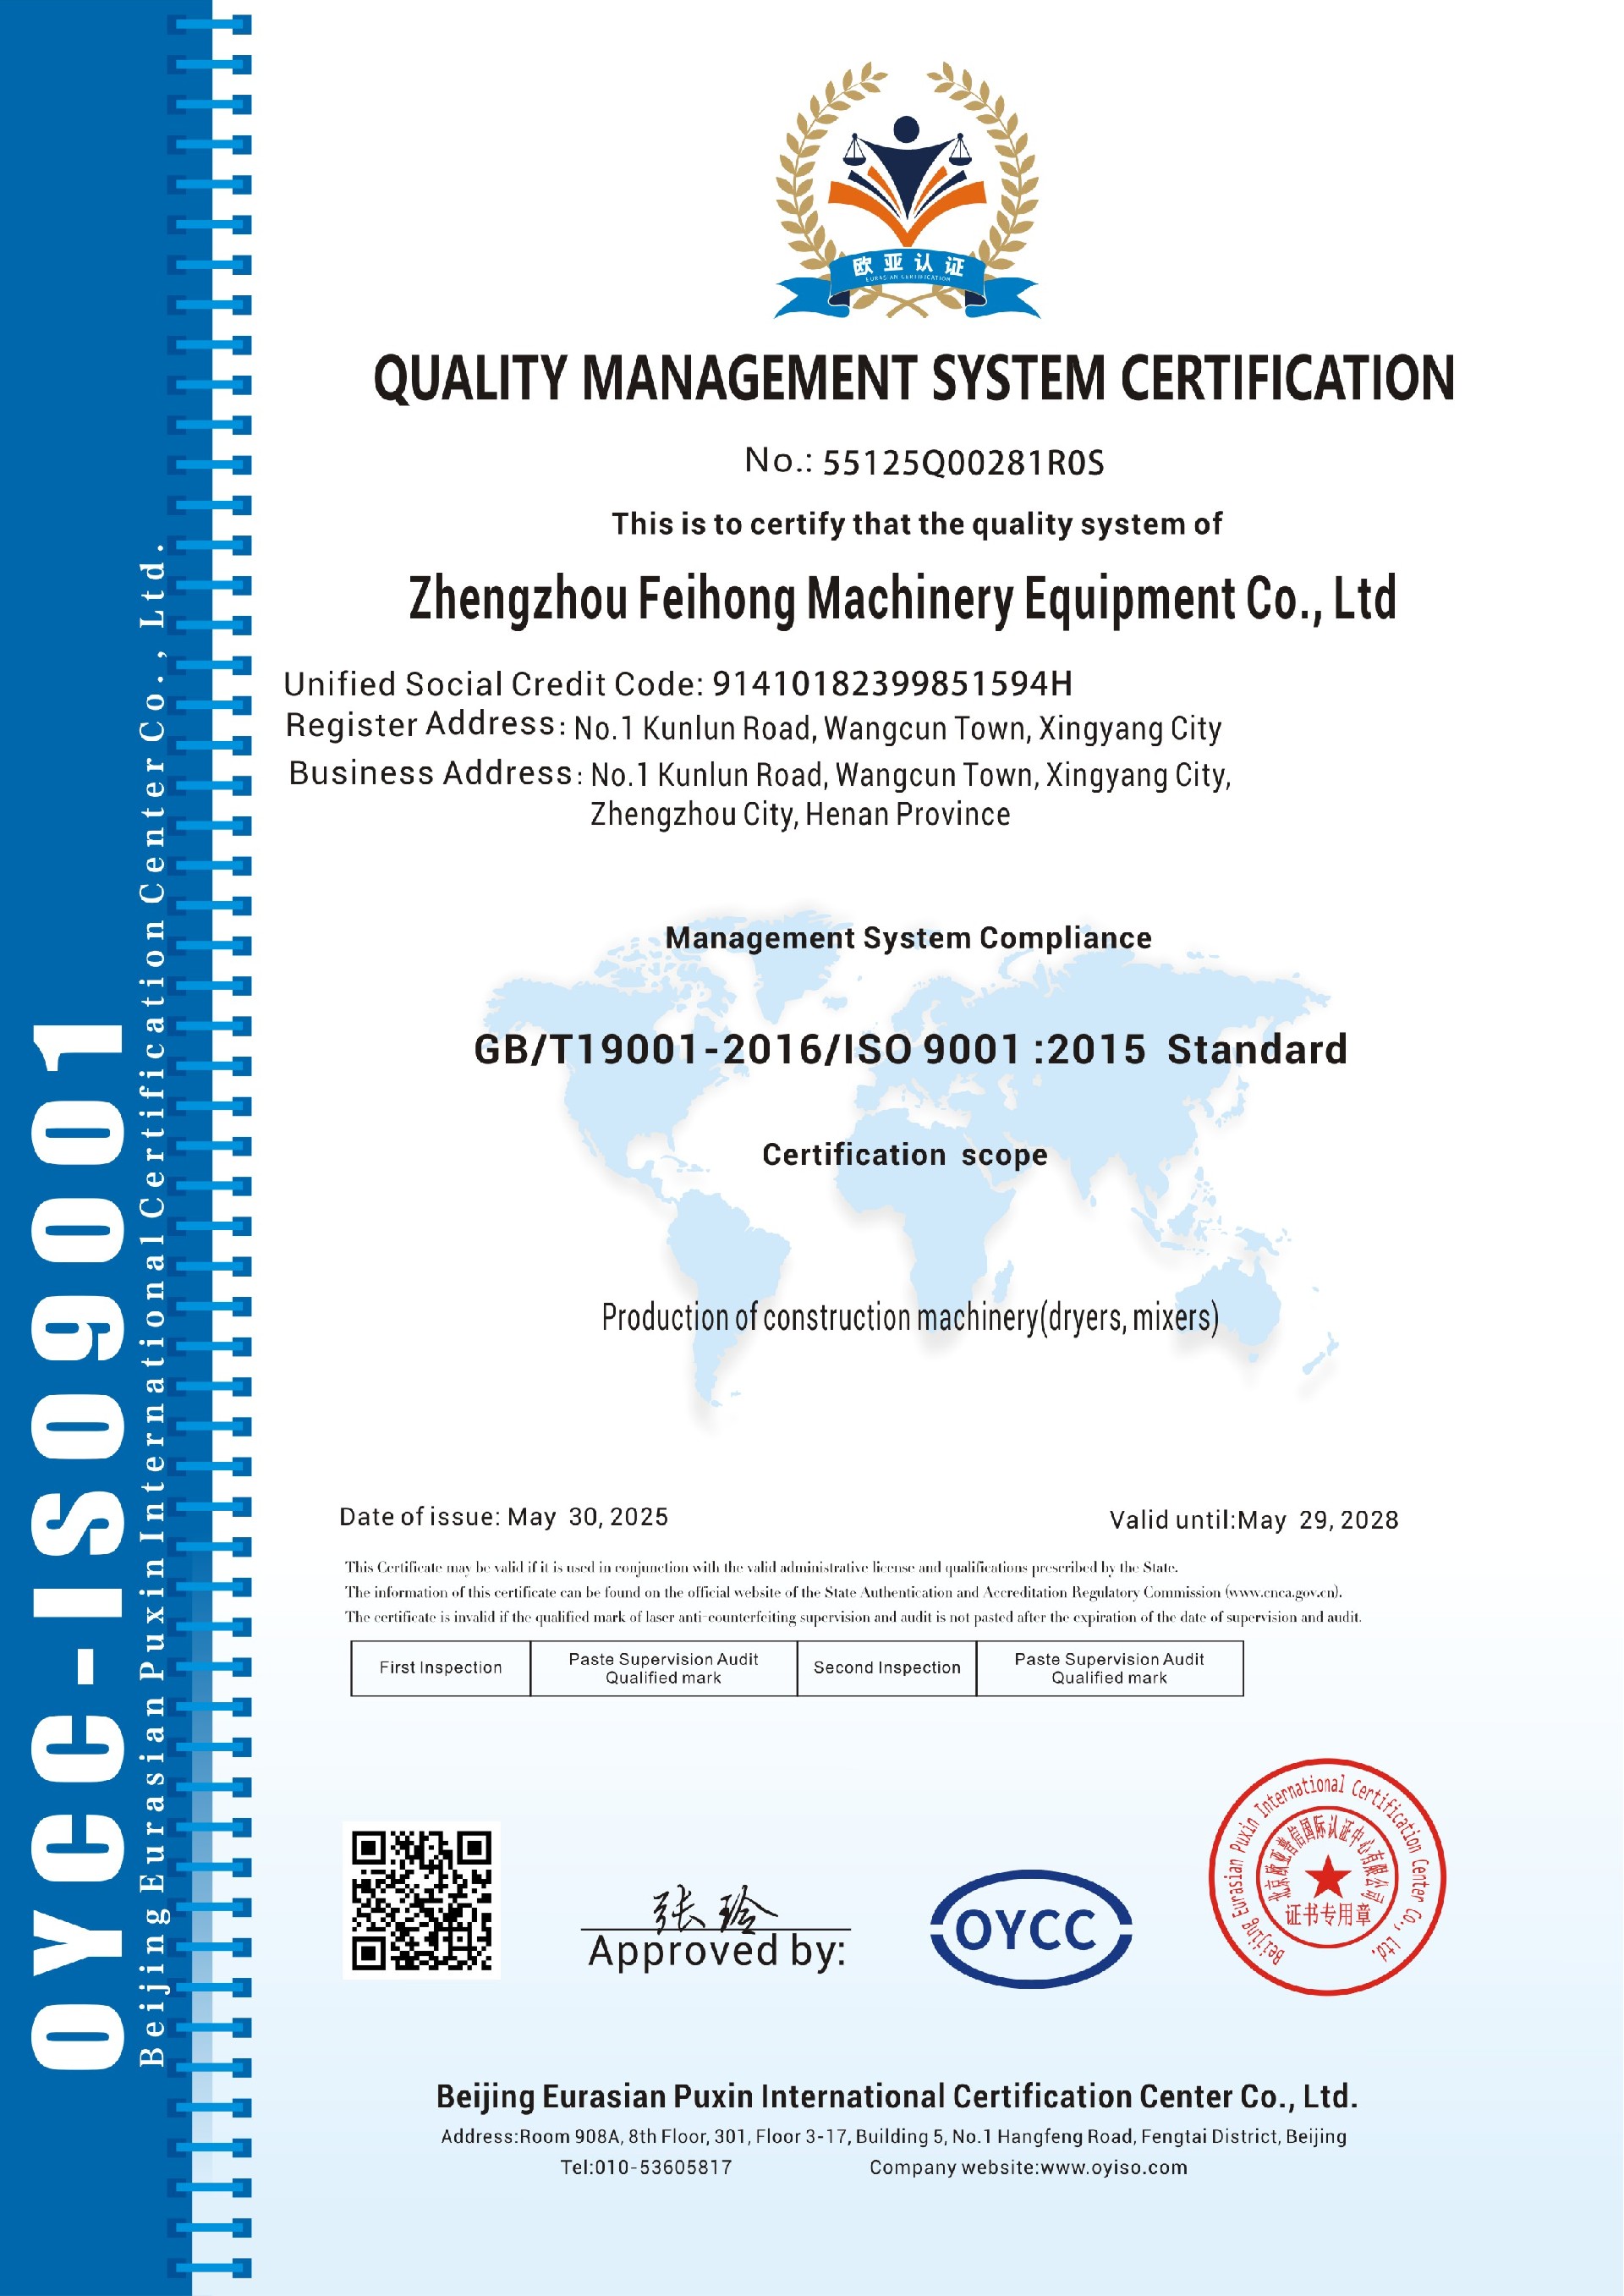1624x2296 pixels.
Task: Click the Zhengzhou Feihong Machinery company name
Action: 902,599
